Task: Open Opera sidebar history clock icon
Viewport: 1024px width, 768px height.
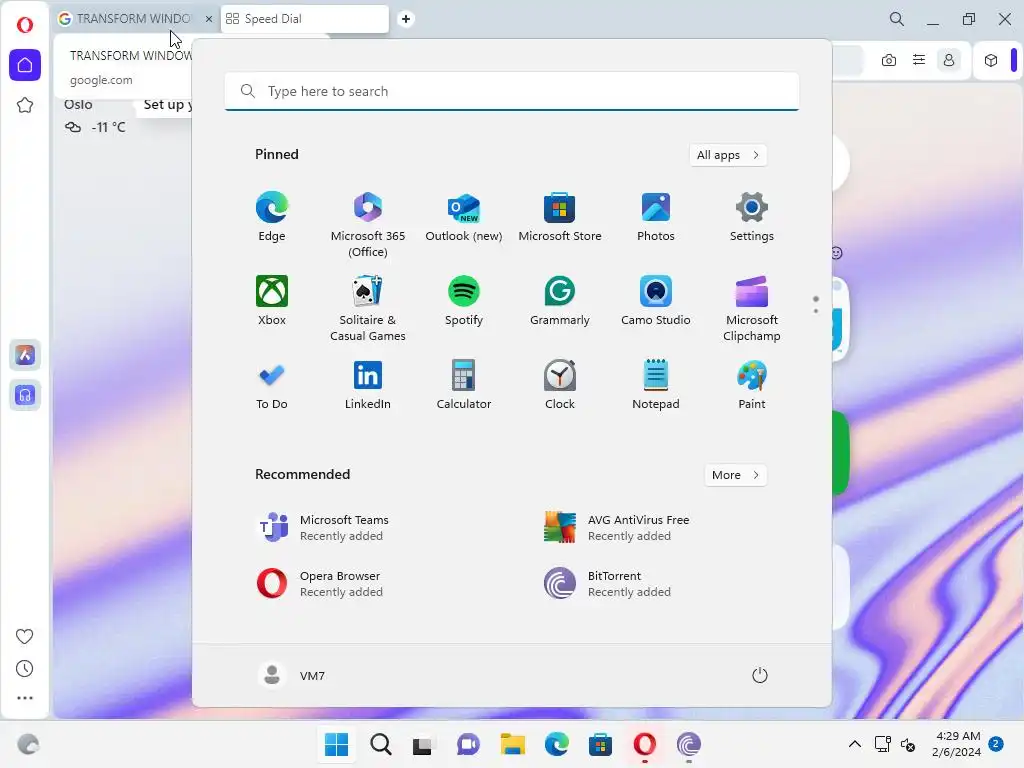Action: click(25, 668)
